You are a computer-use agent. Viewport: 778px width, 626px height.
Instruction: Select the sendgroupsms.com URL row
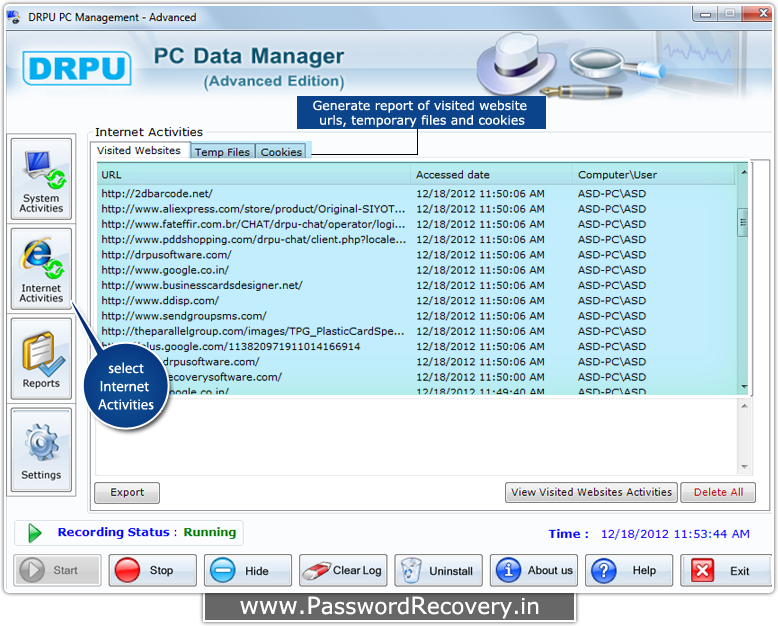(x=417, y=316)
